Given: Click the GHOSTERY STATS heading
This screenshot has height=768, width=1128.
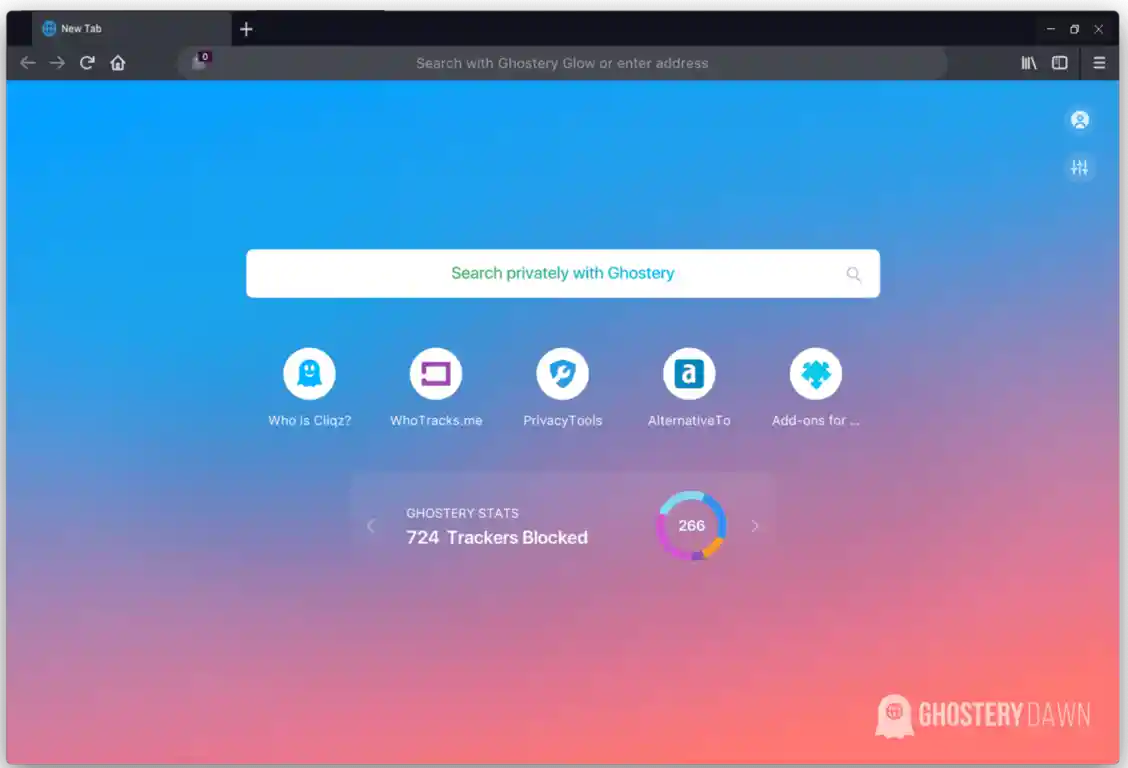Looking at the screenshot, I should (x=462, y=513).
